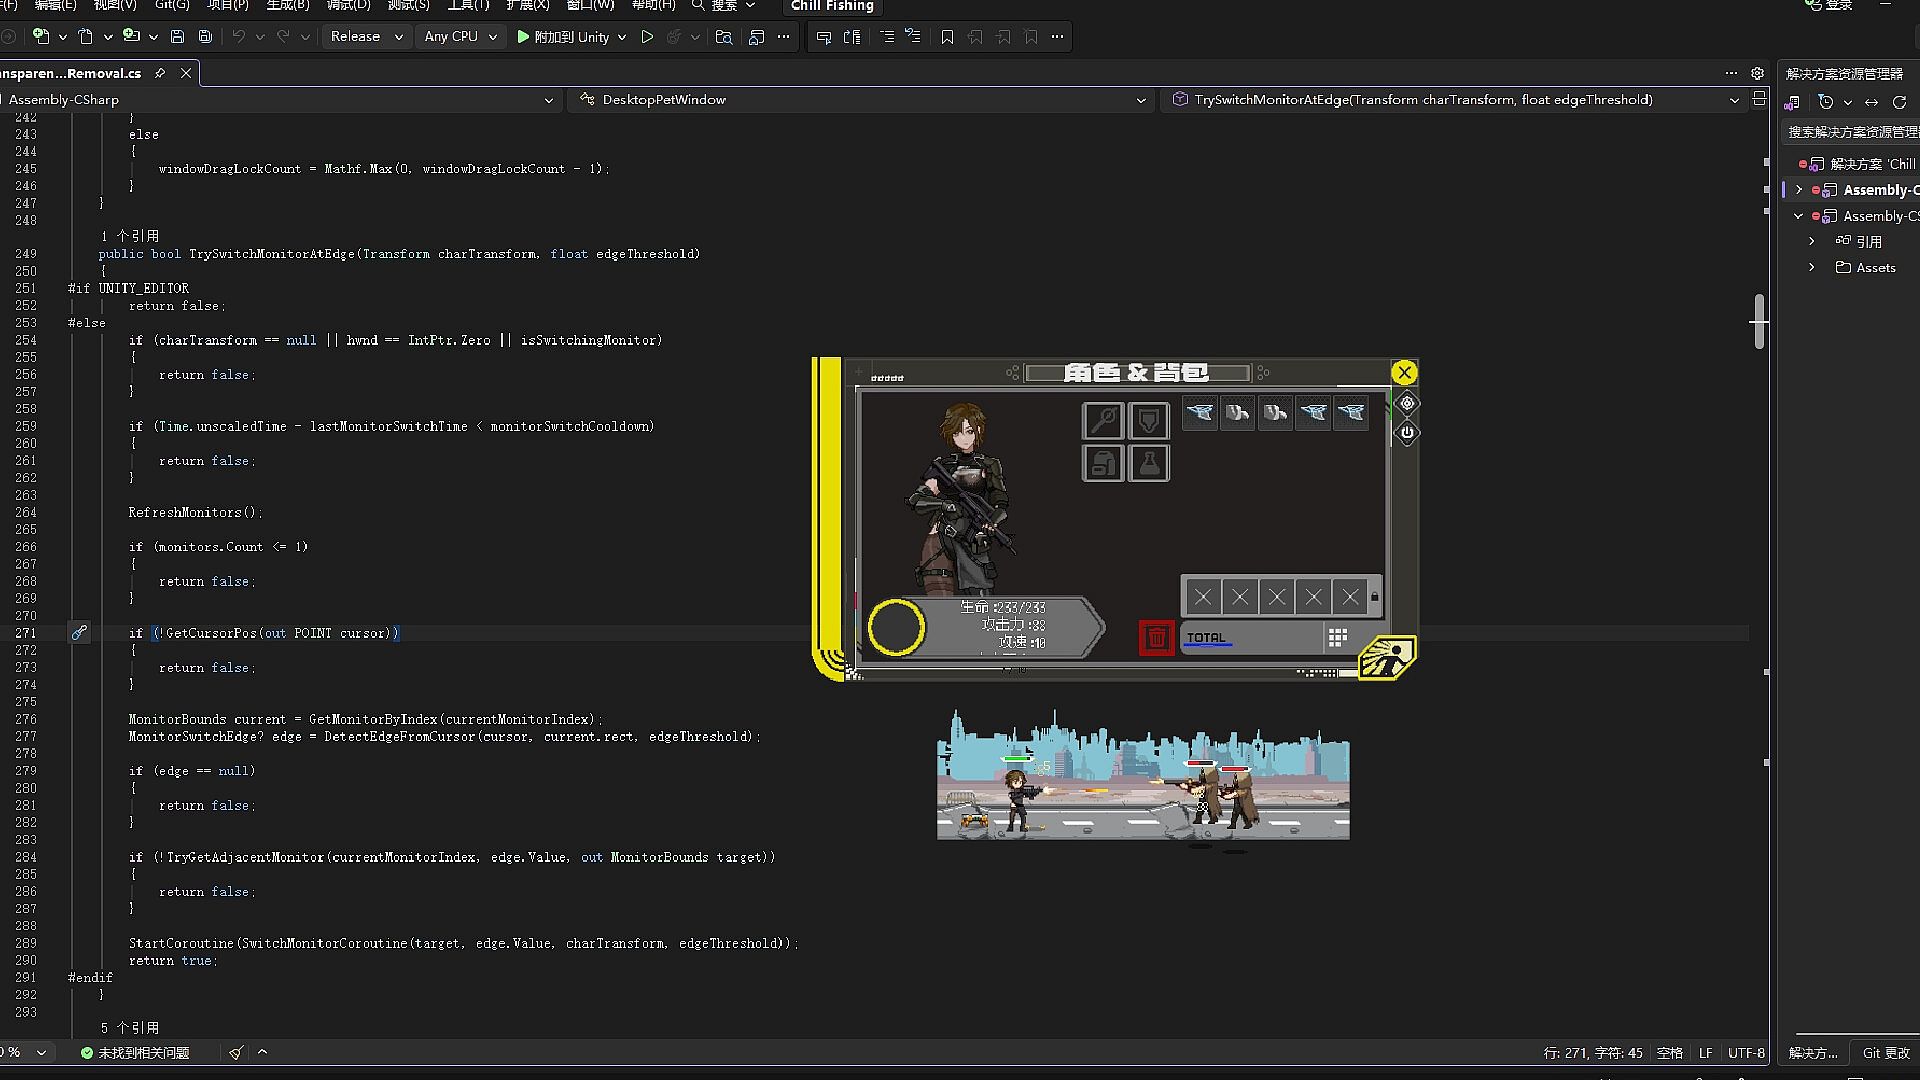
Task: Open the 搜索 search box in the title bar
Action: pyautogui.click(x=724, y=5)
